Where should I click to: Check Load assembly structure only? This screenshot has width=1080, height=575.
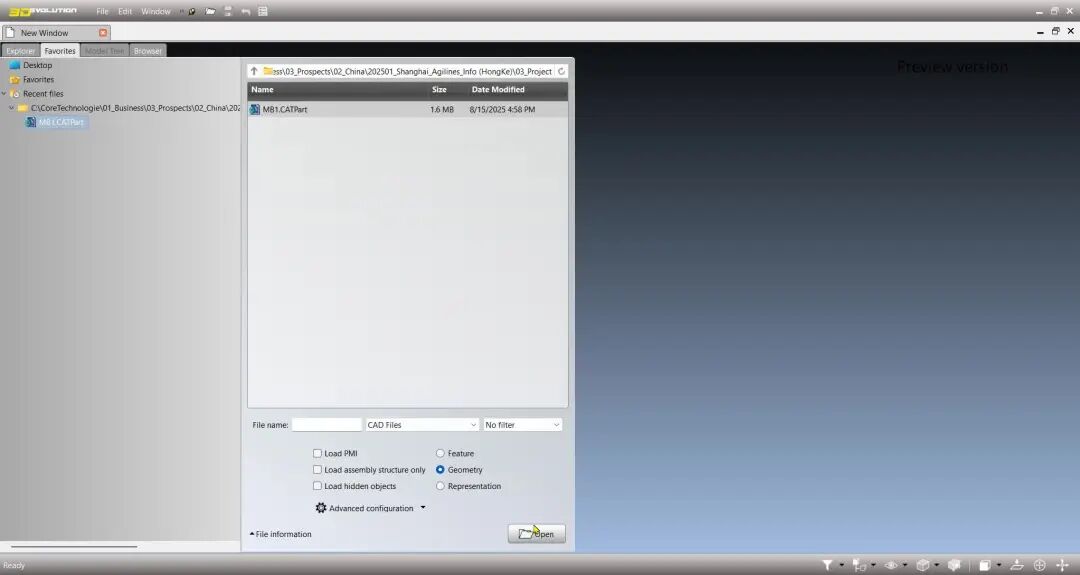click(317, 470)
